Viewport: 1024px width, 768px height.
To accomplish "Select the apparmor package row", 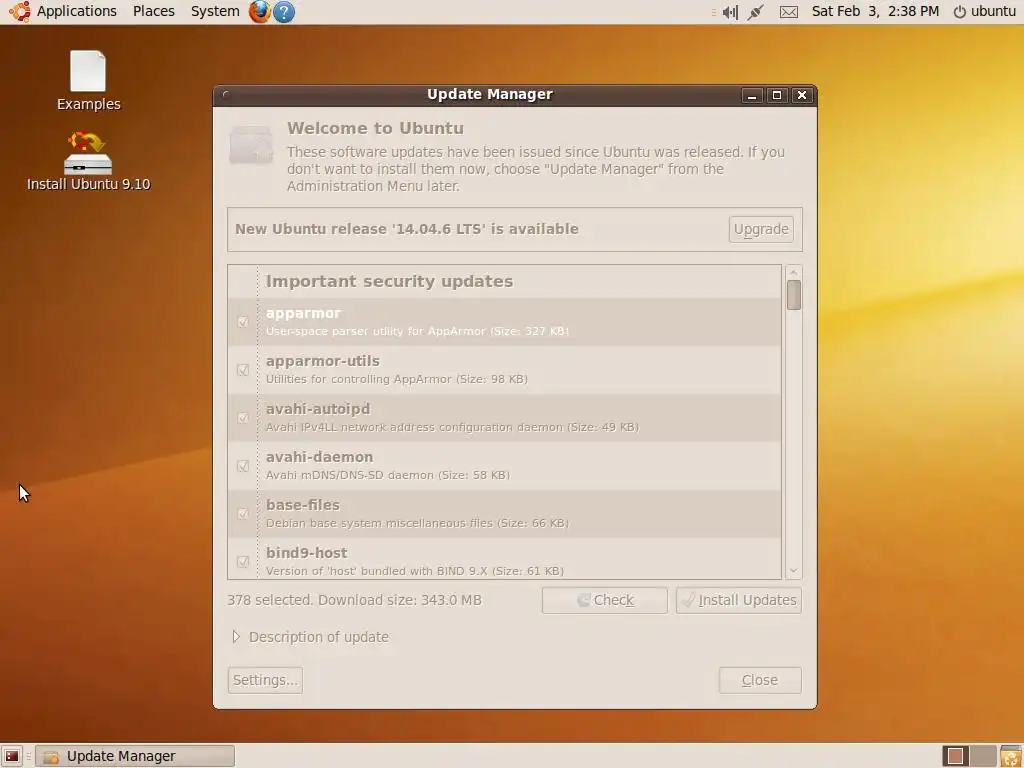I will click(504, 322).
